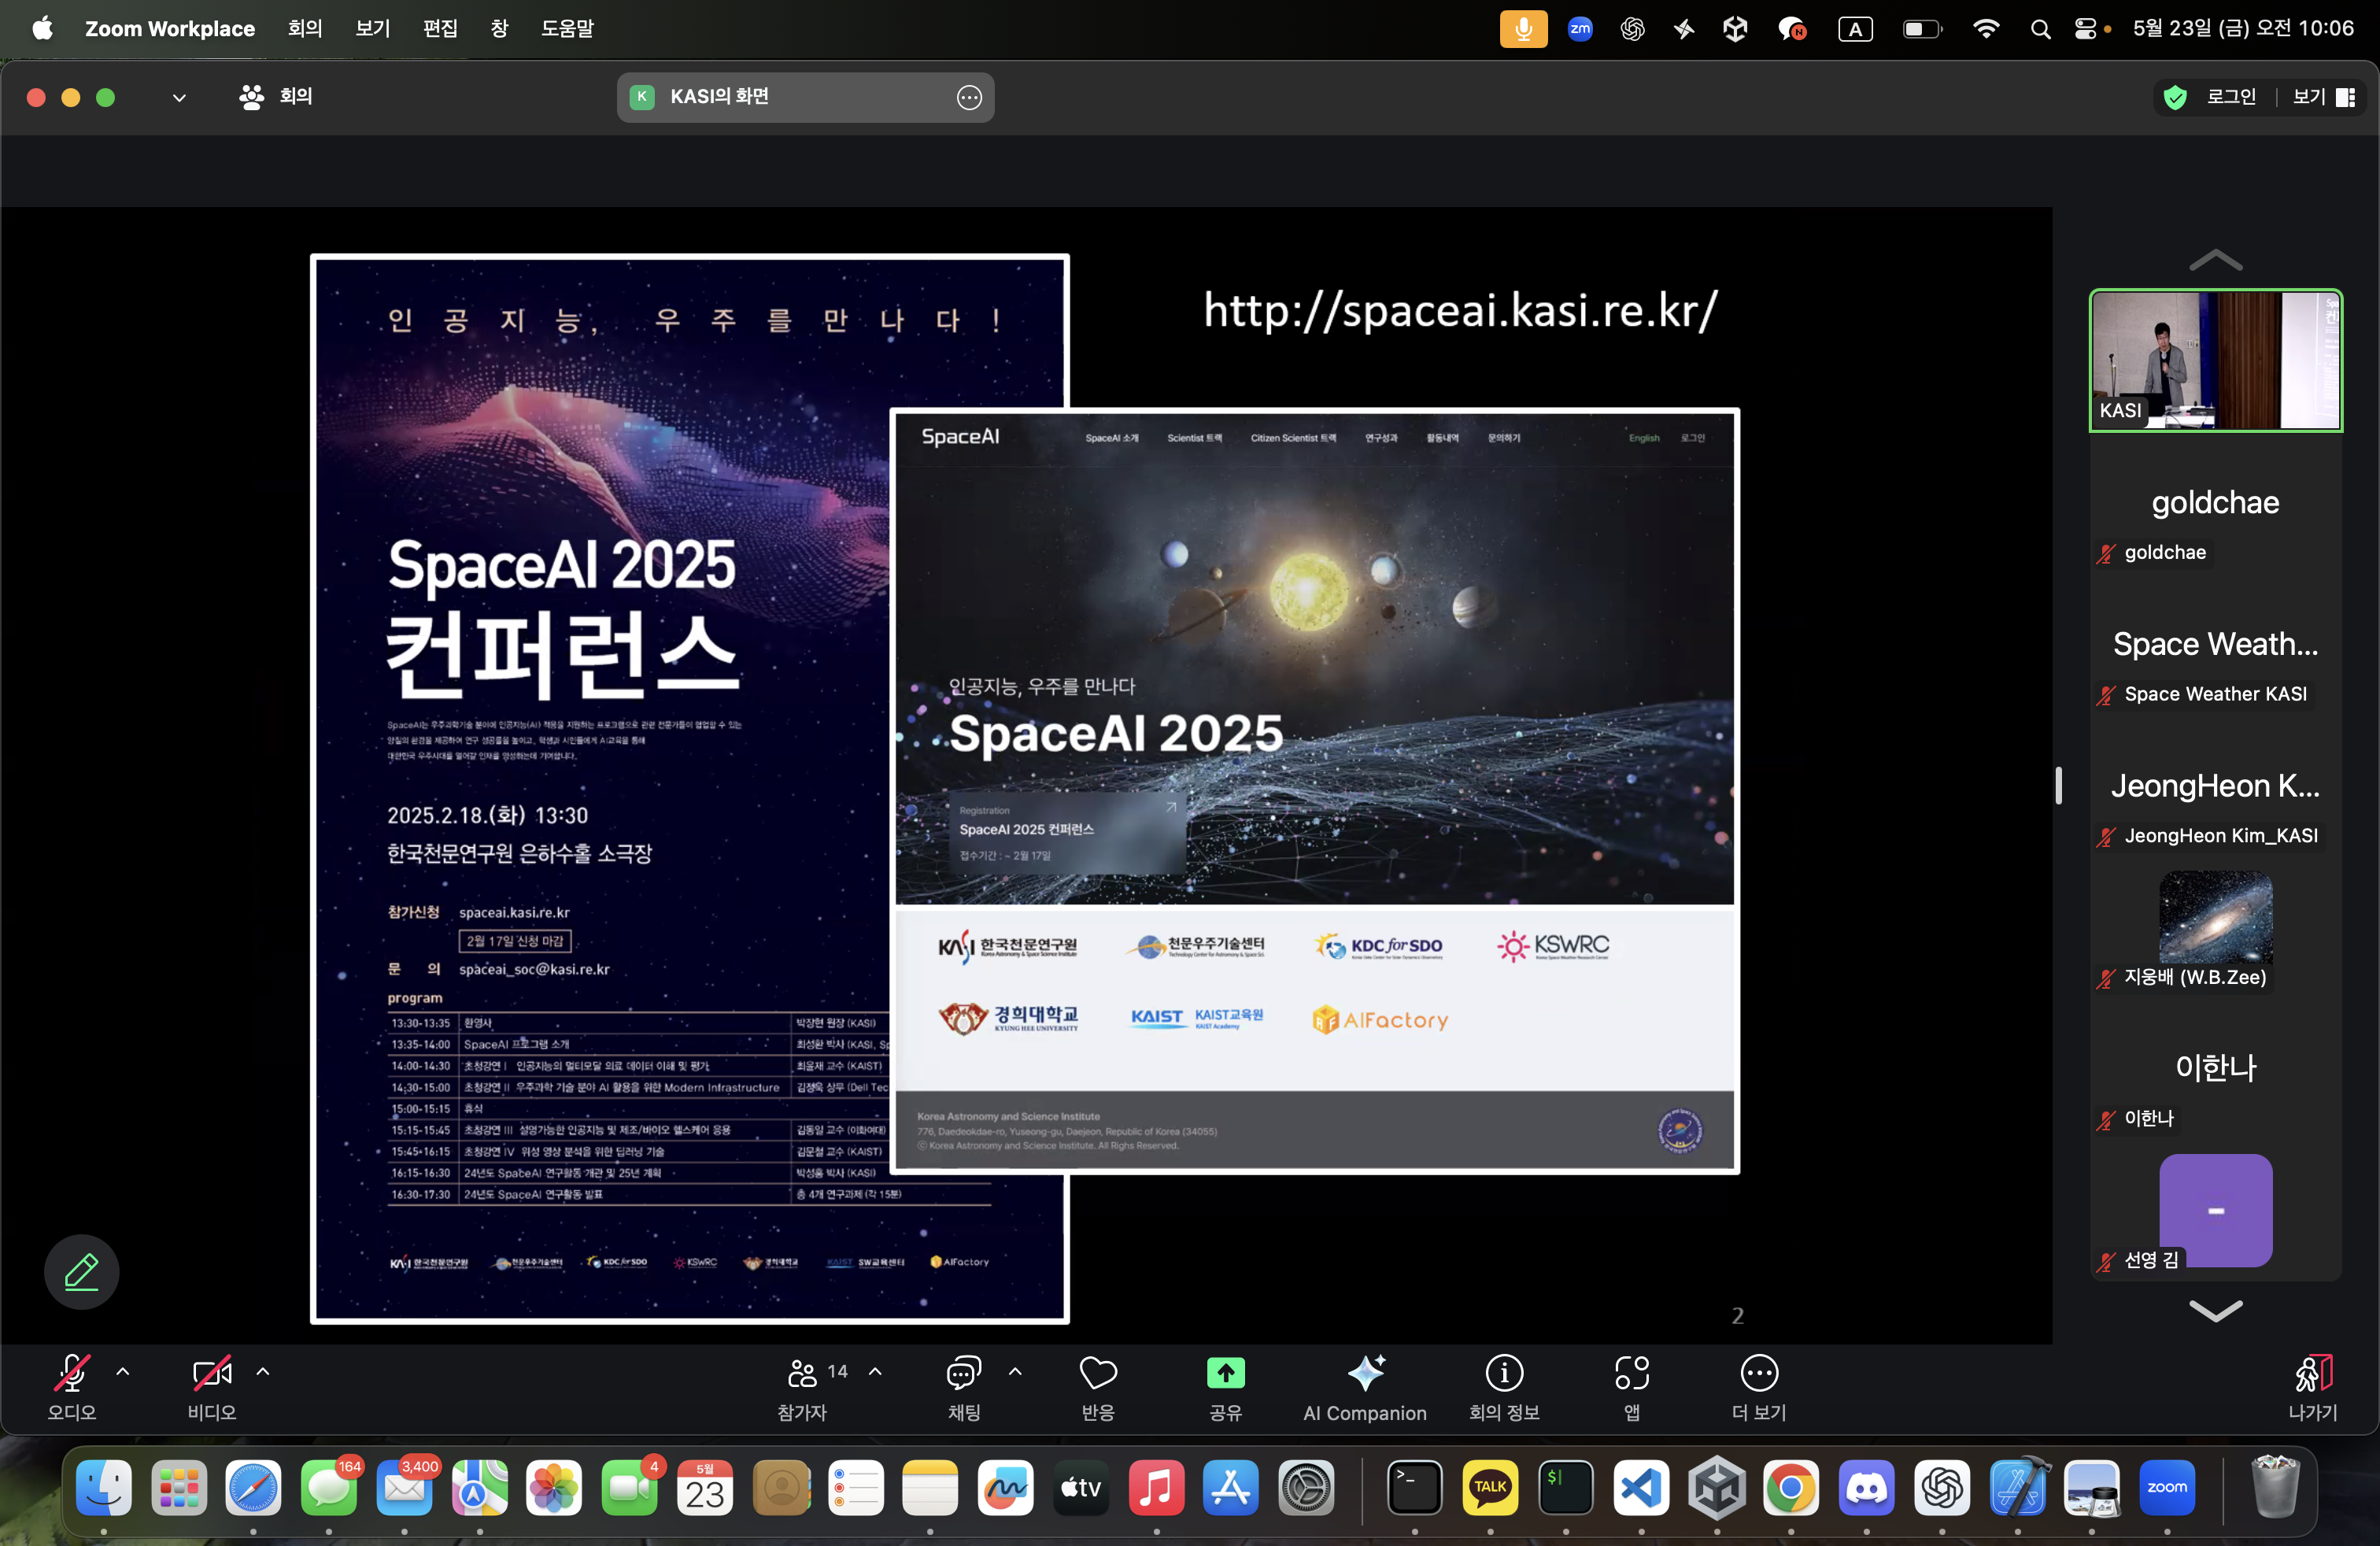The image size is (2380, 1546).
Task: Select 선영 김 purple avatar tile
Action: (x=2216, y=1212)
